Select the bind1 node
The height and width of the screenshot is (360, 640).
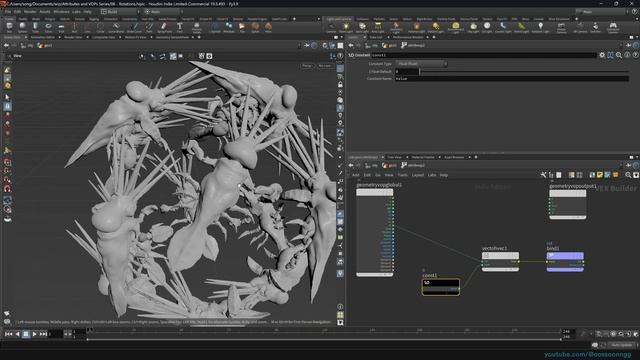pos(565,261)
